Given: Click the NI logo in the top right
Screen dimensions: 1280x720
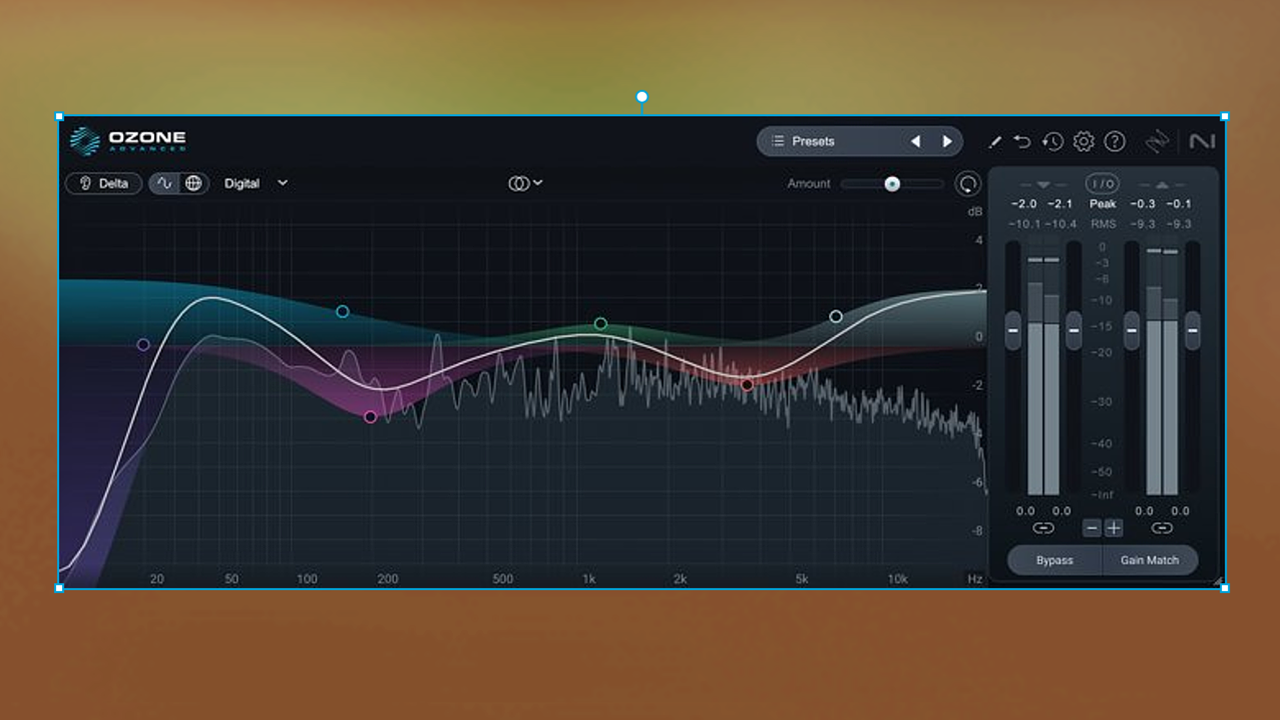Looking at the screenshot, I should (x=1203, y=141).
